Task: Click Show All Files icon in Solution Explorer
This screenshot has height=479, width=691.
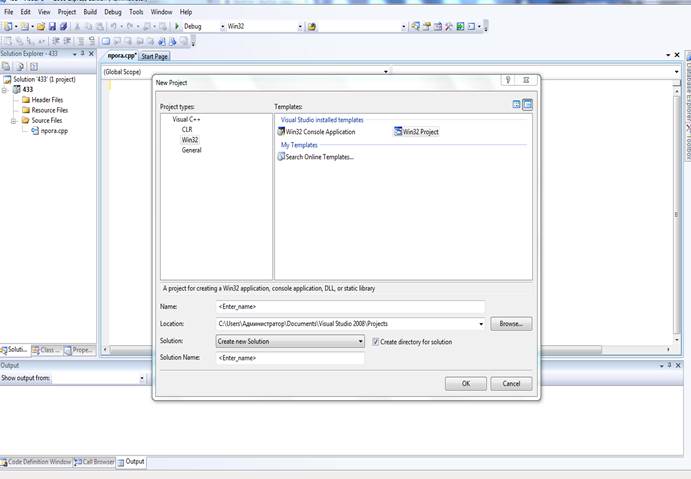Action: 20,67
